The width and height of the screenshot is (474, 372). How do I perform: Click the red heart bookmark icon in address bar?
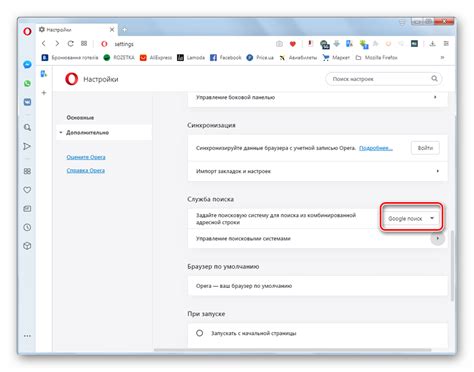point(293,44)
